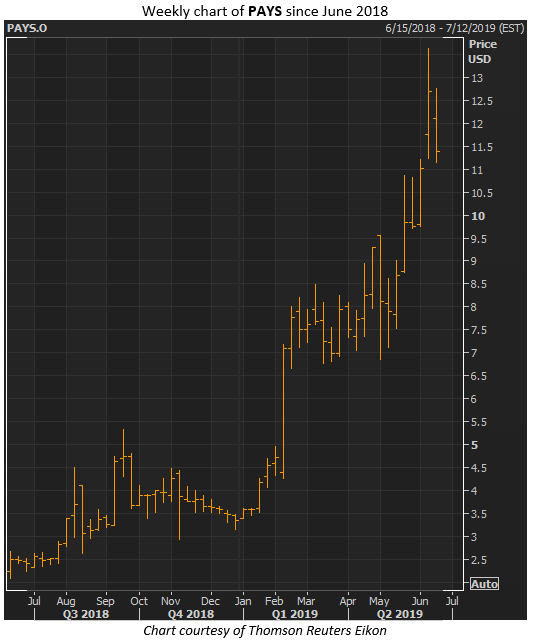Screen dimensions: 534x643
Task: Click the Auto scale button
Action: tap(484, 584)
